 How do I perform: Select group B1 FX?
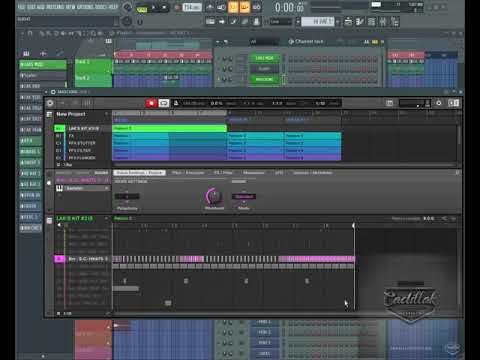point(83,136)
